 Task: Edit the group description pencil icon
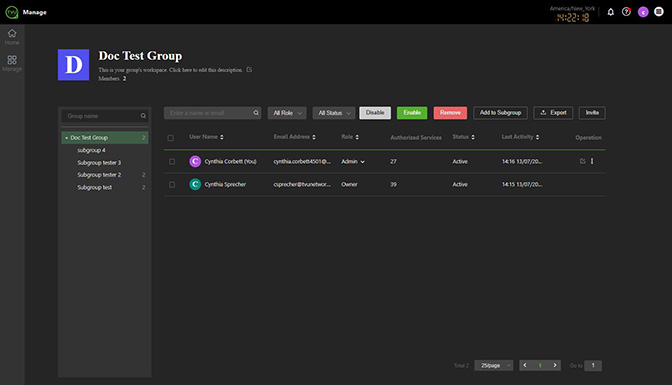249,69
